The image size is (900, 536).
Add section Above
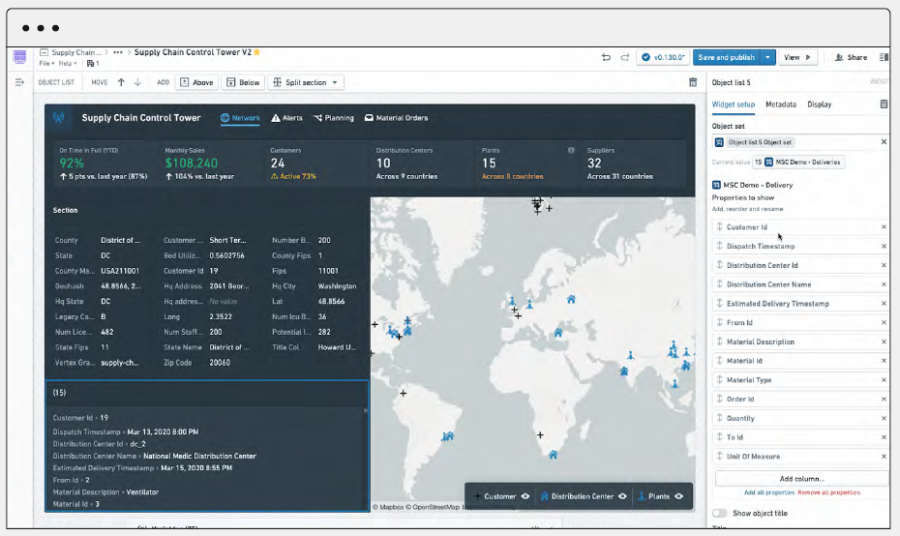197,83
